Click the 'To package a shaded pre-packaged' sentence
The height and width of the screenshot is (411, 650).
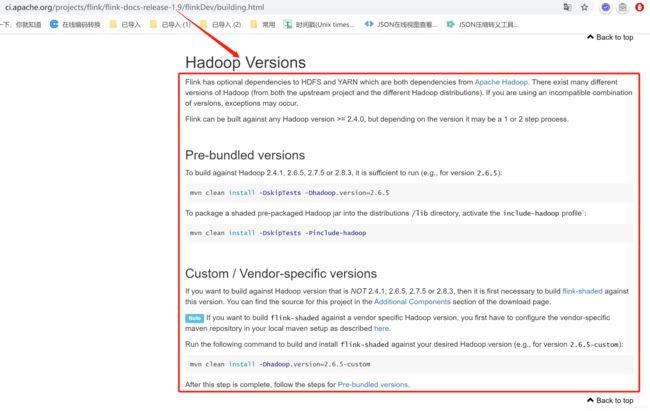386,213
